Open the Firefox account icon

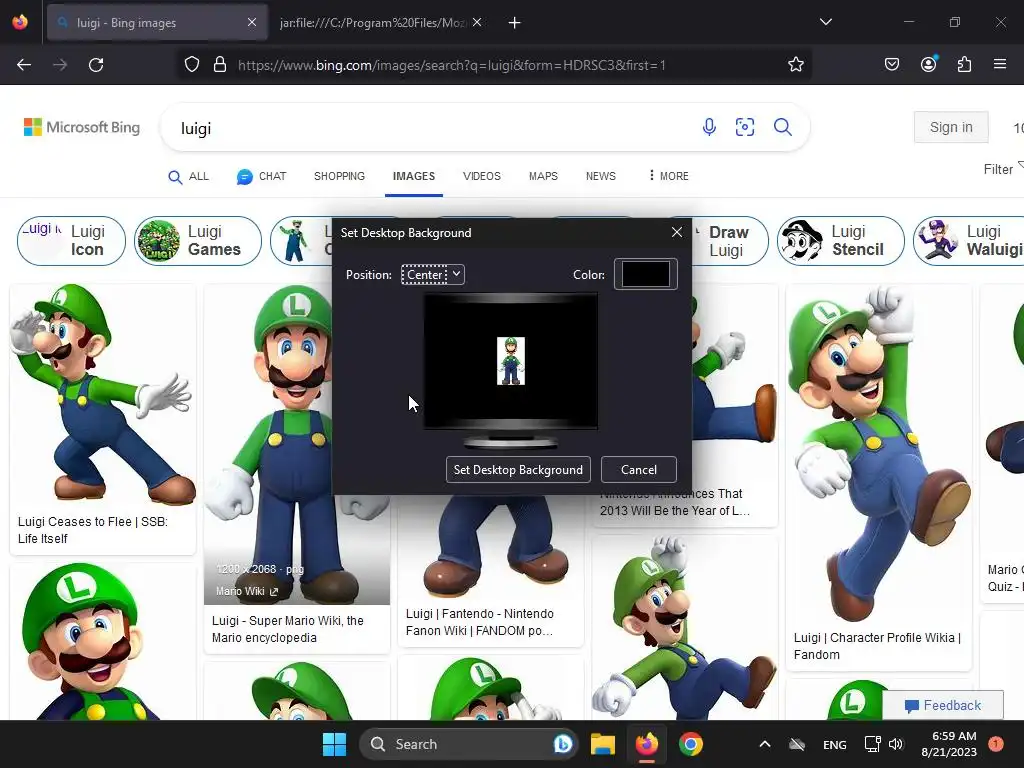click(x=928, y=64)
